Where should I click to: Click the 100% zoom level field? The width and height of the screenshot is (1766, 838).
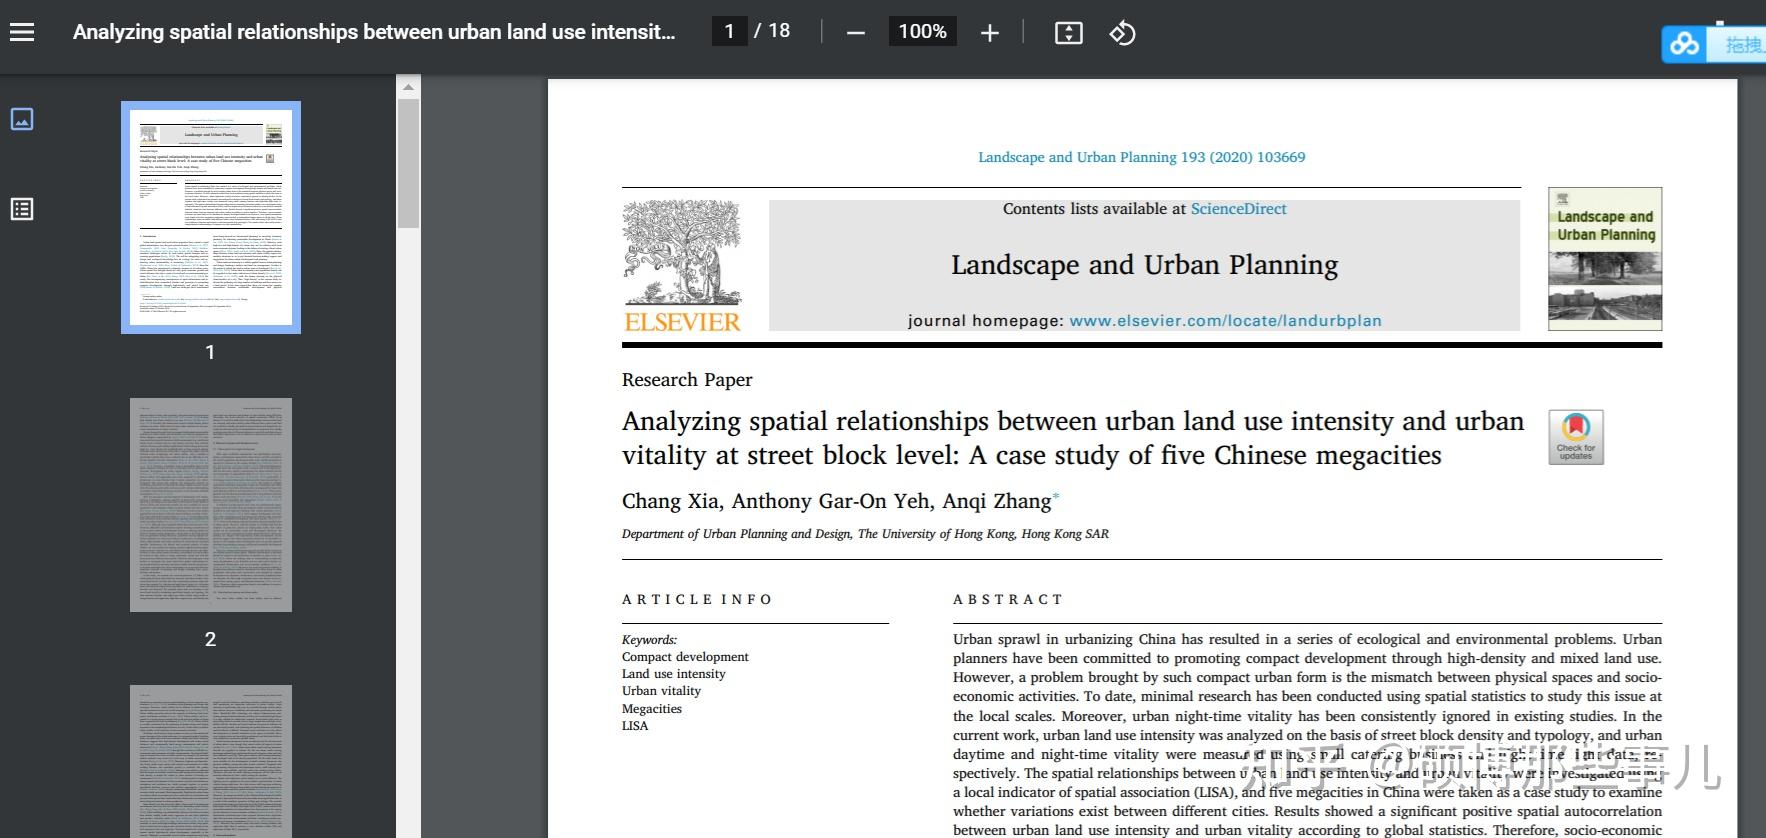[922, 32]
